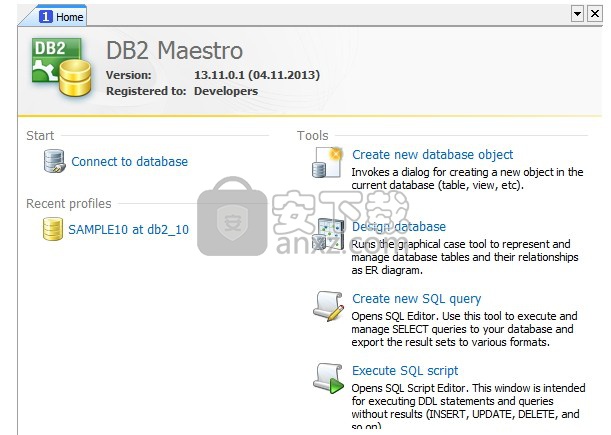
Task: Close the Home tab with X button
Action: (x=595, y=14)
